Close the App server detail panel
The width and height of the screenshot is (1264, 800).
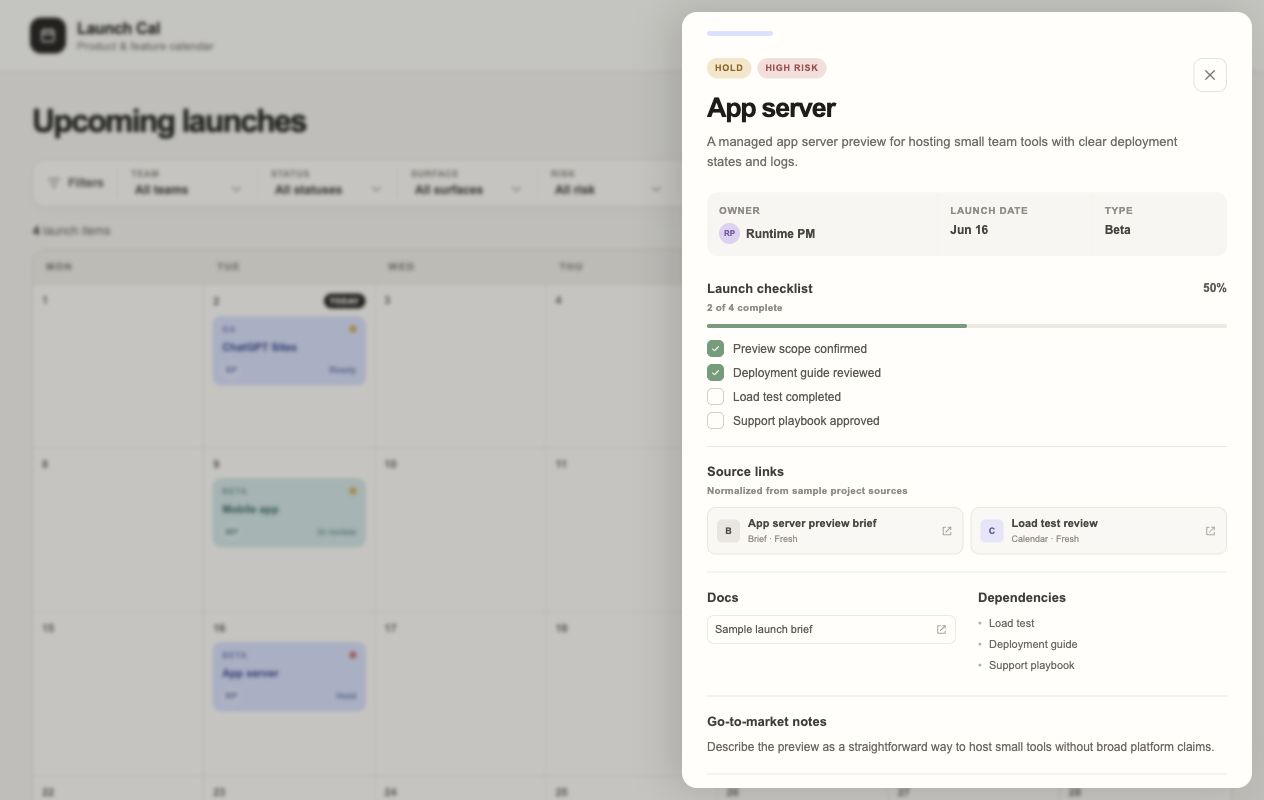(1209, 75)
